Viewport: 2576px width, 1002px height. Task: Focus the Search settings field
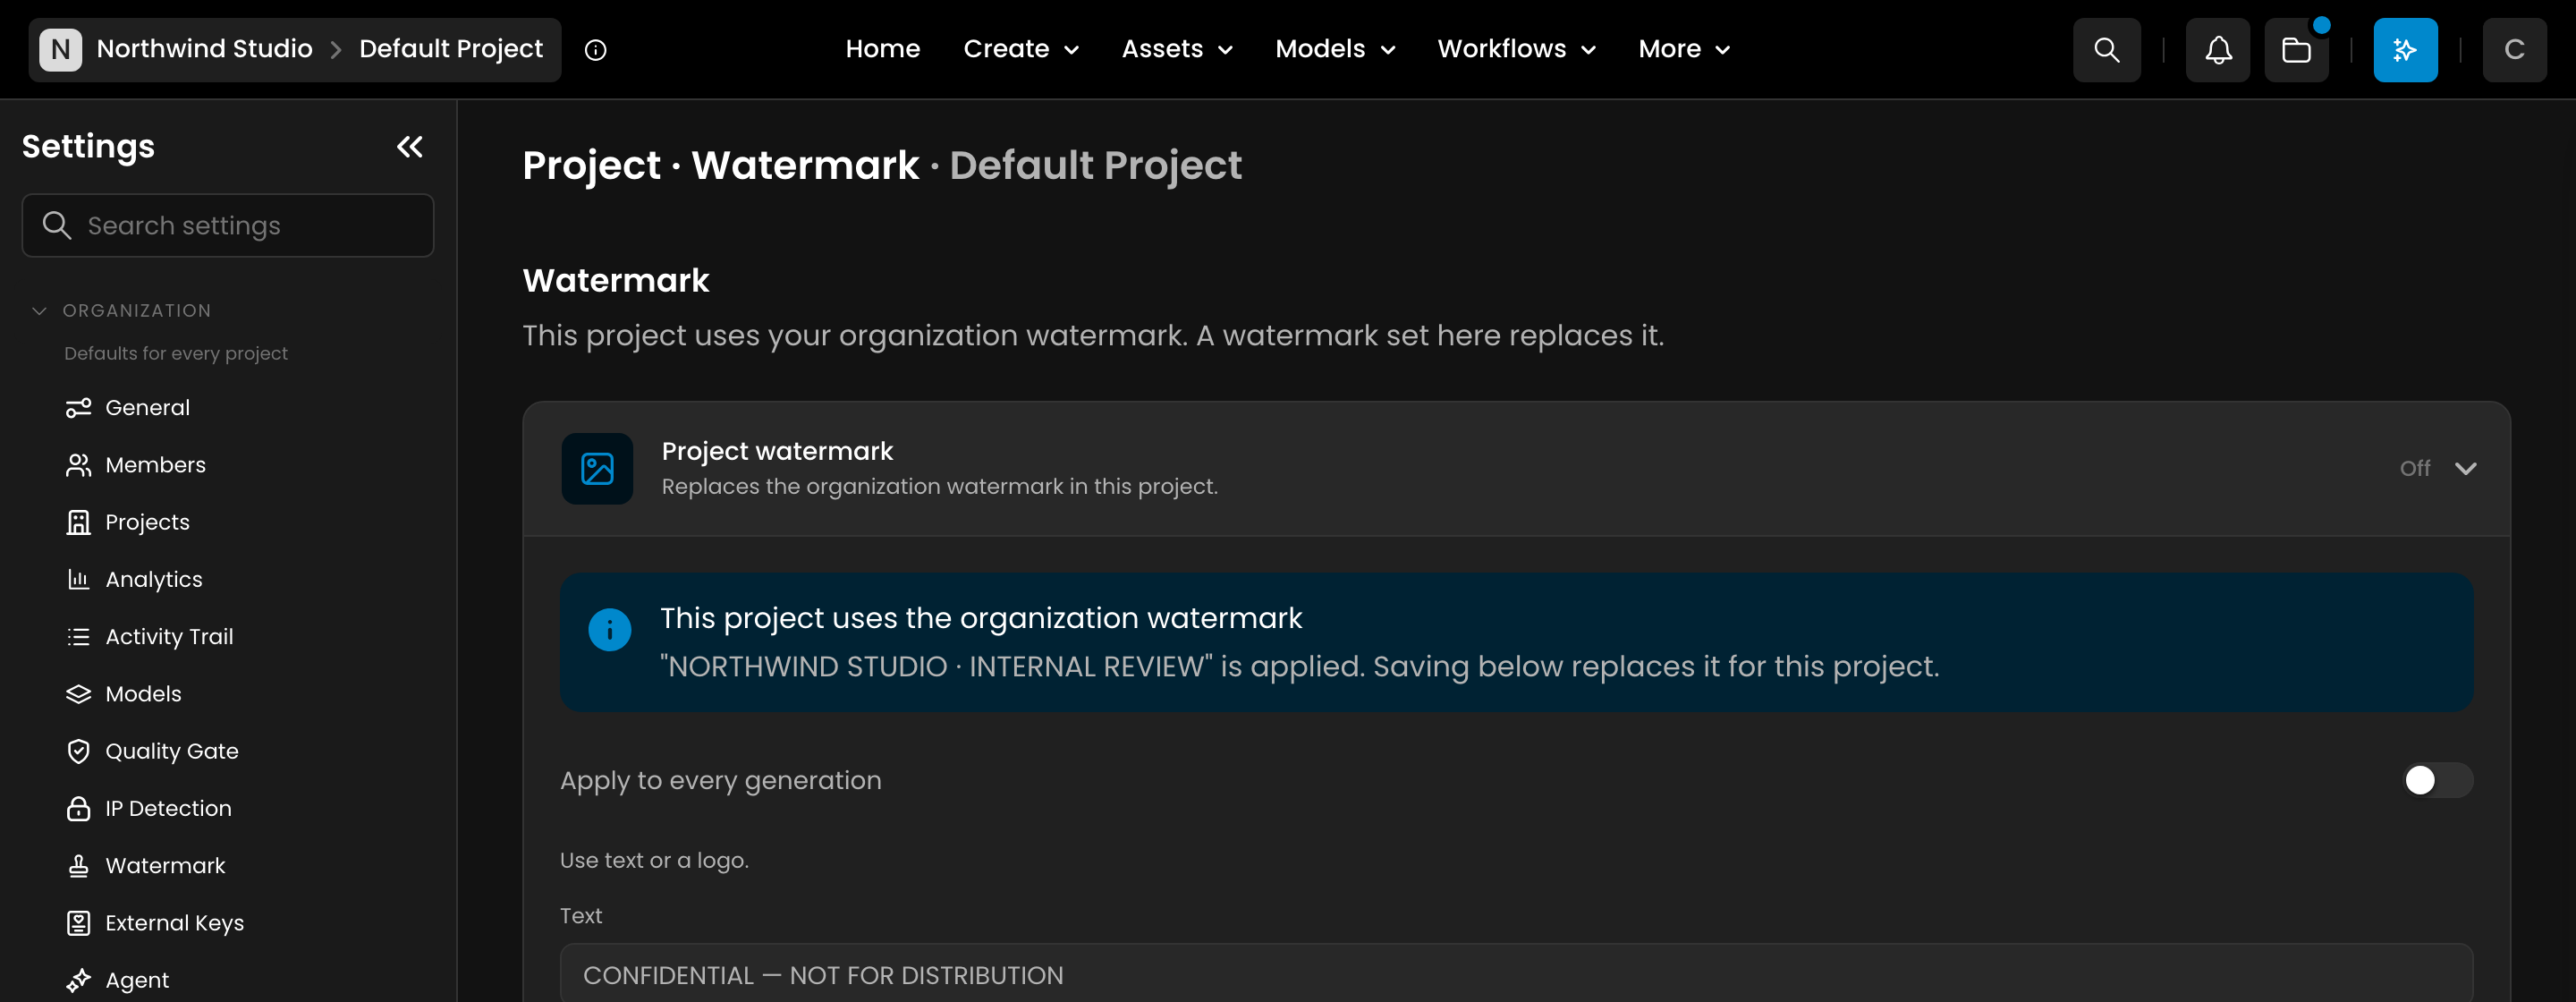(x=228, y=225)
